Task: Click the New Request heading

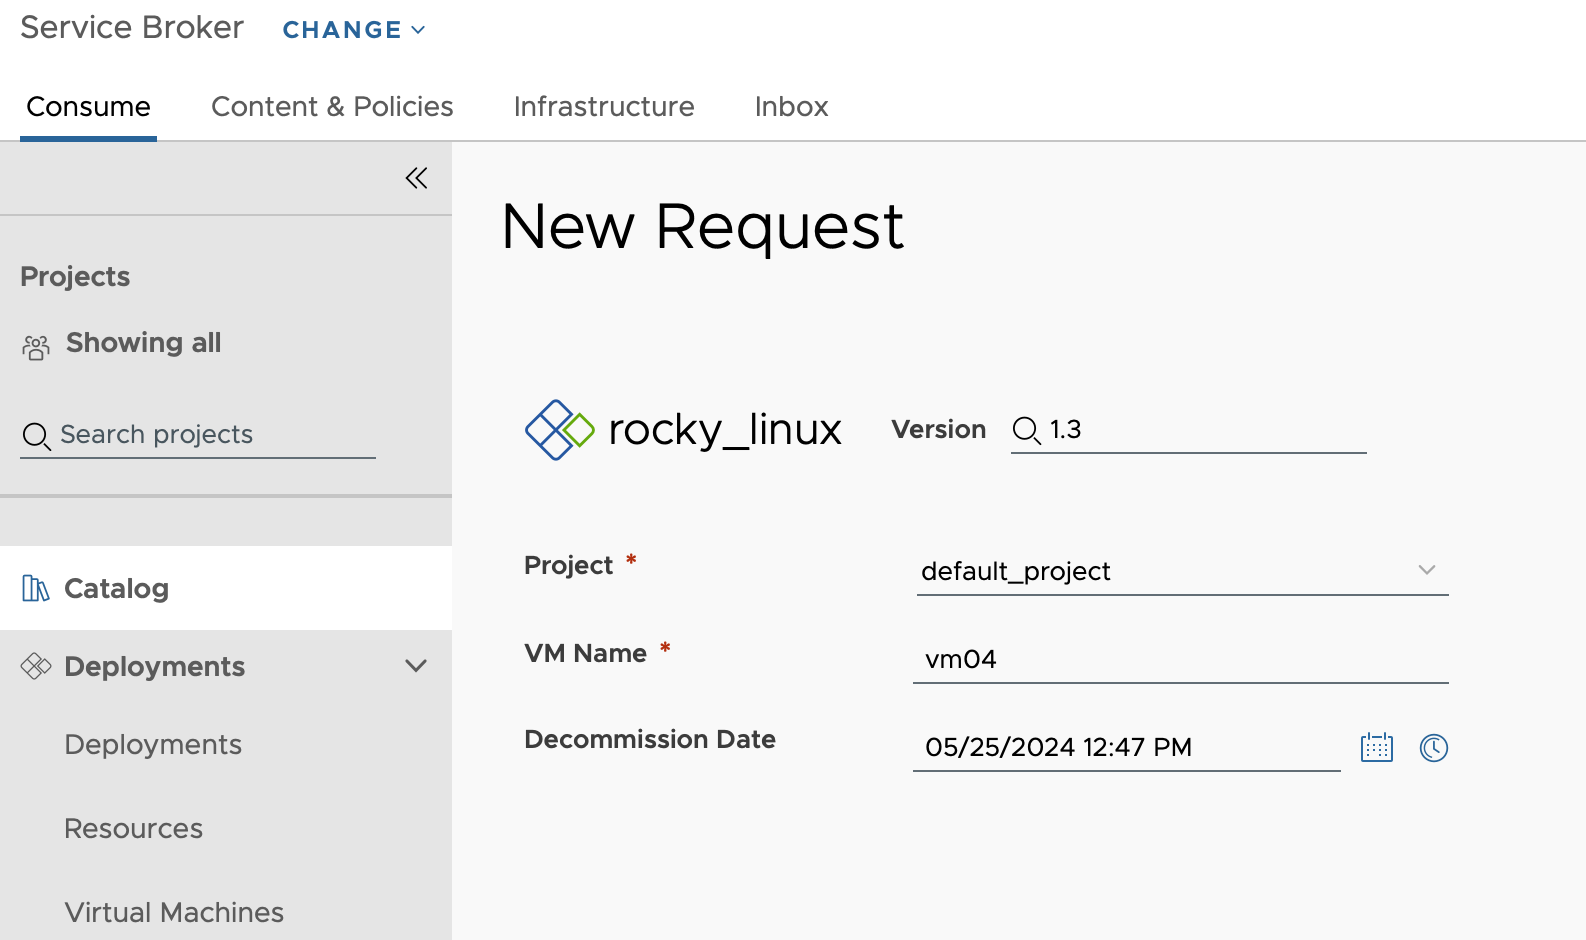Action: [x=703, y=226]
